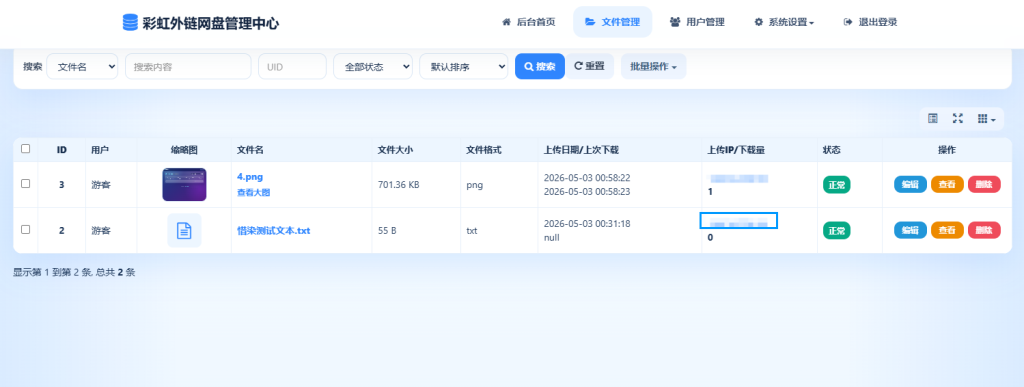Open the 惜染测试文本.txt file link
1024x387 pixels.
(274, 230)
